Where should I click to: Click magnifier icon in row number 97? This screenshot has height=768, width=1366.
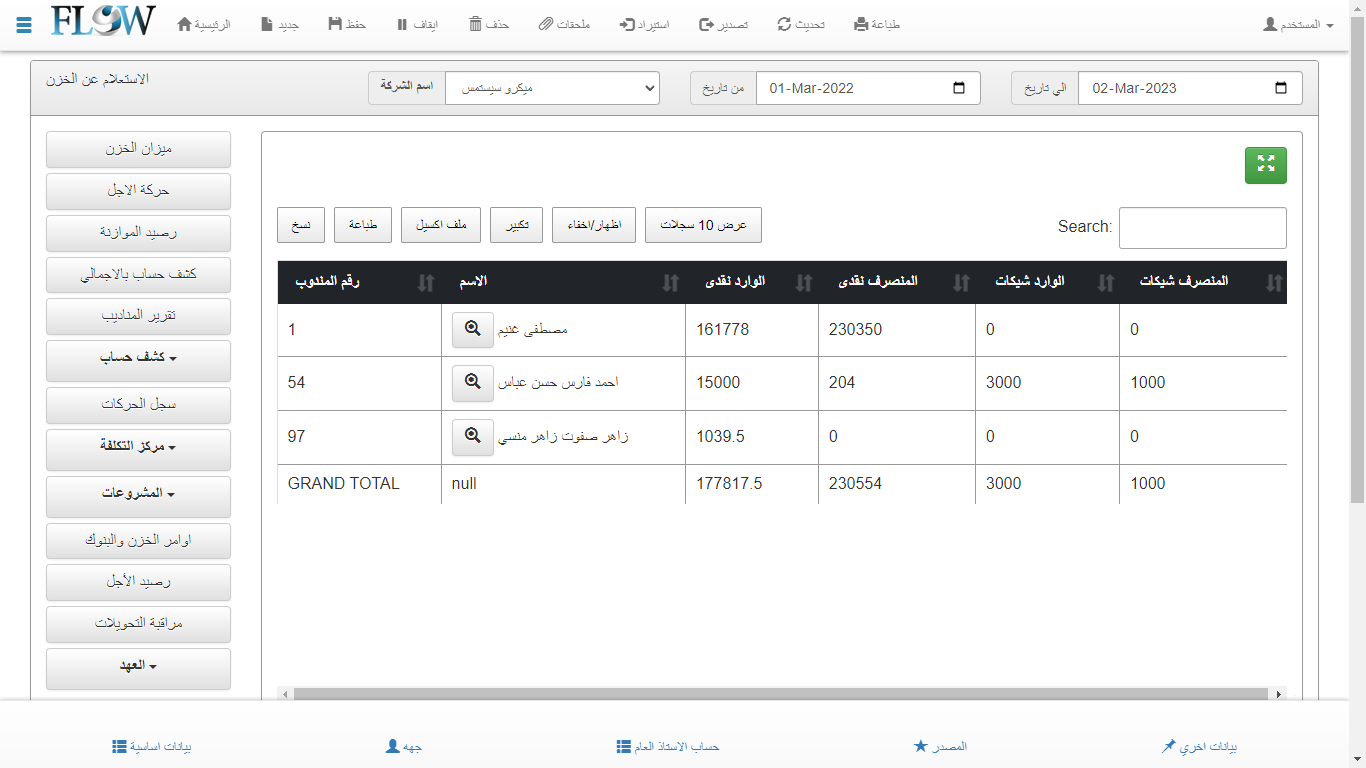472,436
